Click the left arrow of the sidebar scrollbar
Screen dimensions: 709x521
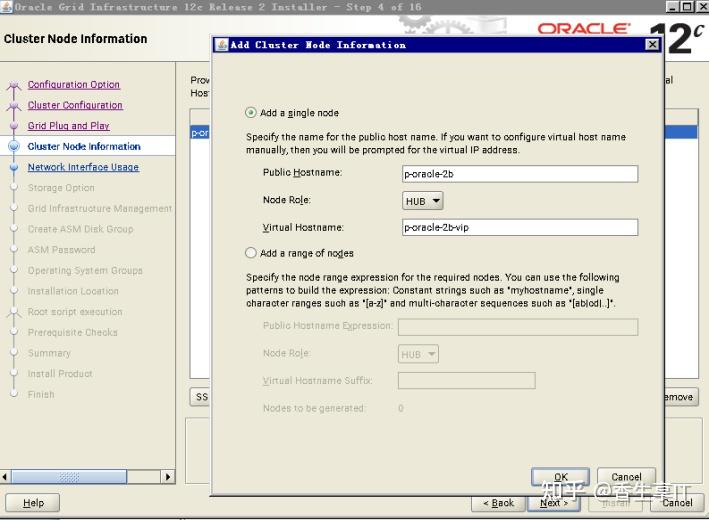pyautogui.click(x=5, y=477)
